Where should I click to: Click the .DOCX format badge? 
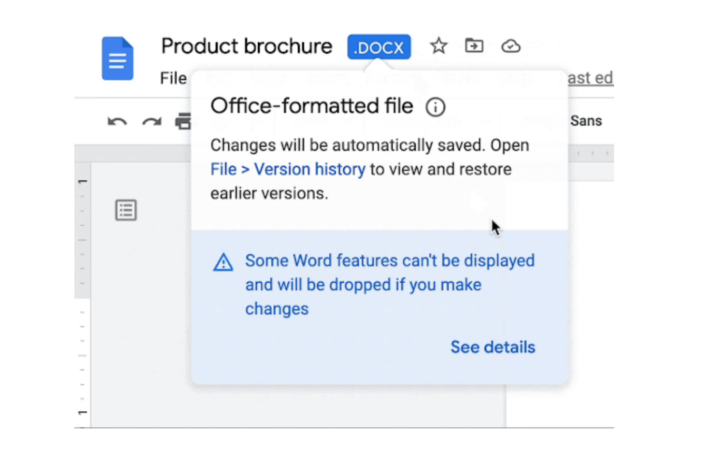tap(379, 47)
